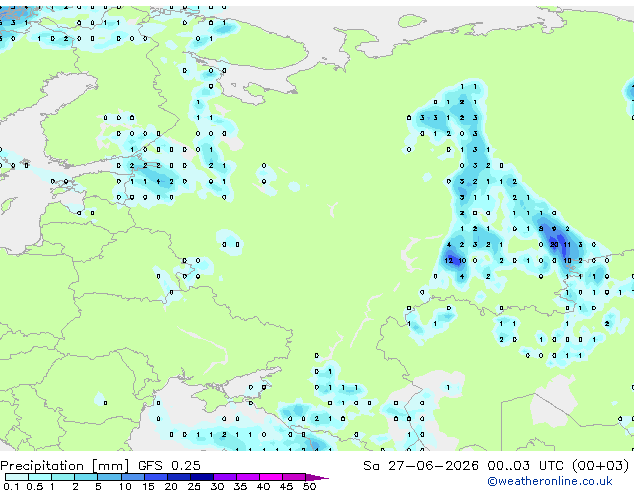
Task: Click the '(00+03)' forecast offset text
Action: pyautogui.click(x=600, y=466)
